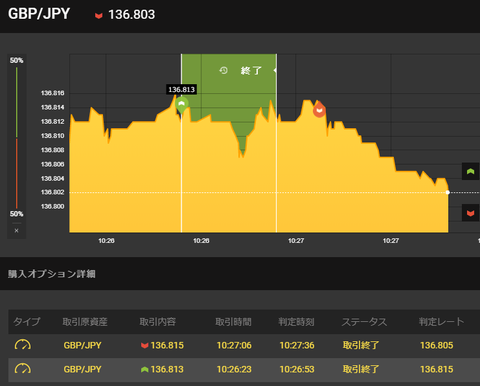Click the 終了 label in the green zone
This screenshot has width=480, height=386.
[x=251, y=70]
